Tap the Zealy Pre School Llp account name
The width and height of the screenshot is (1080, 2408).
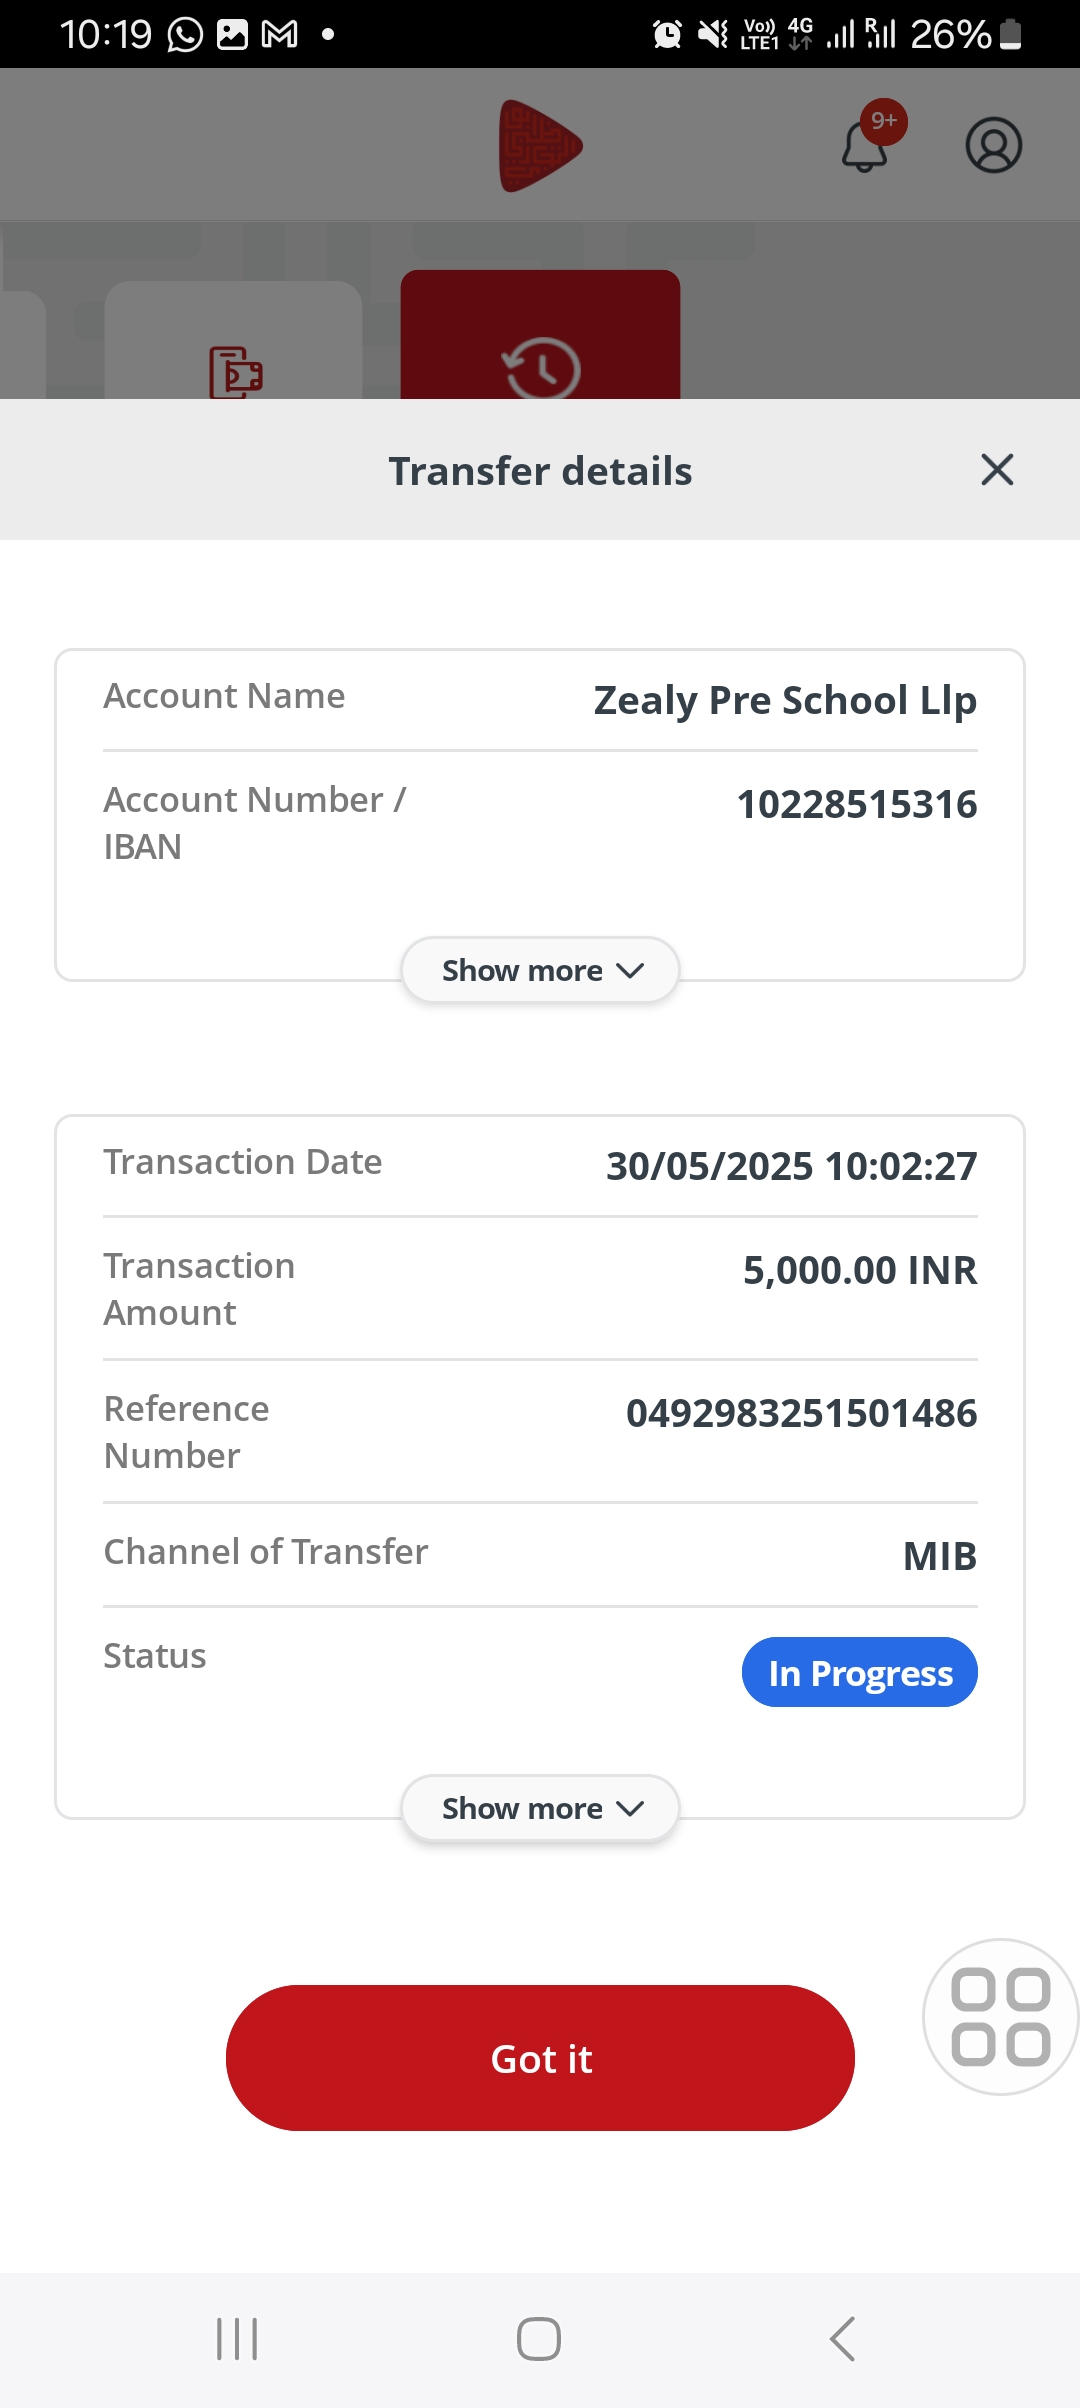point(785,700)
